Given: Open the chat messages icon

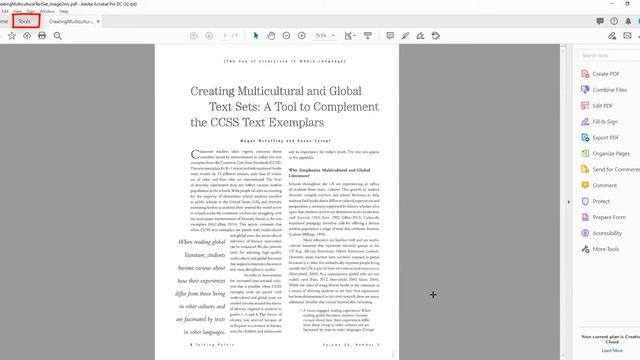Looking at the screenshot, I should point(600,21).
